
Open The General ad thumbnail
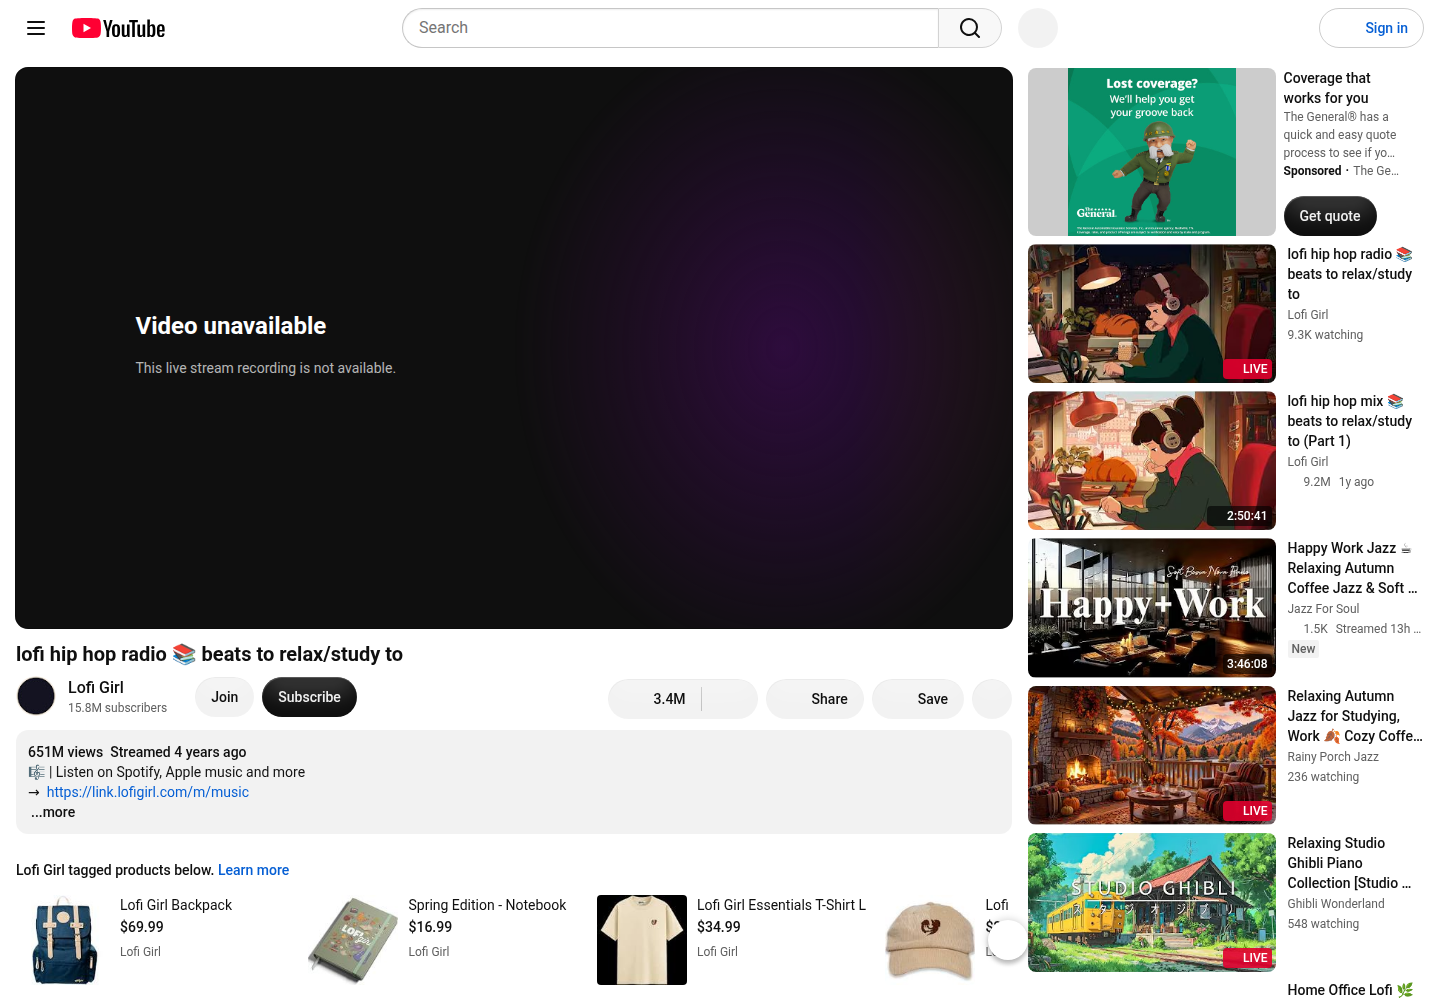[1152, 152]
